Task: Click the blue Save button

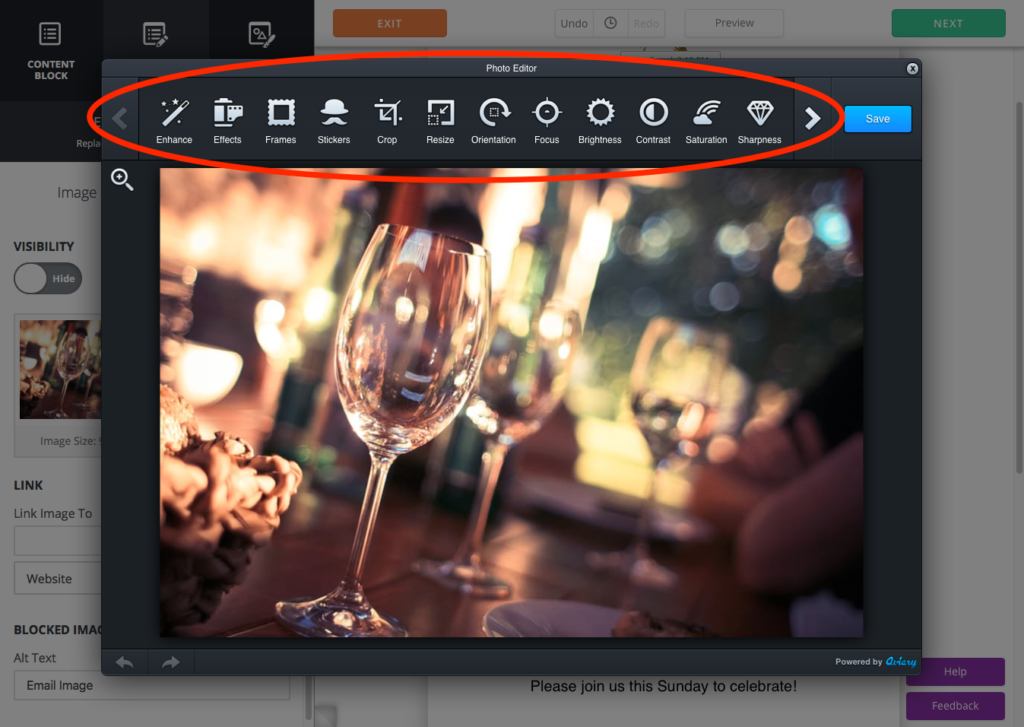Action: (x=877, y=119)
